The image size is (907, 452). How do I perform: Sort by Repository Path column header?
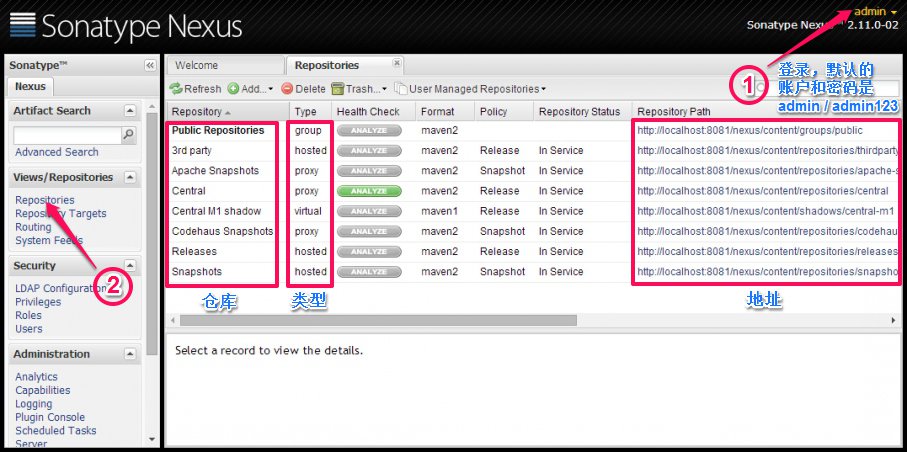[x=766, y=112]
